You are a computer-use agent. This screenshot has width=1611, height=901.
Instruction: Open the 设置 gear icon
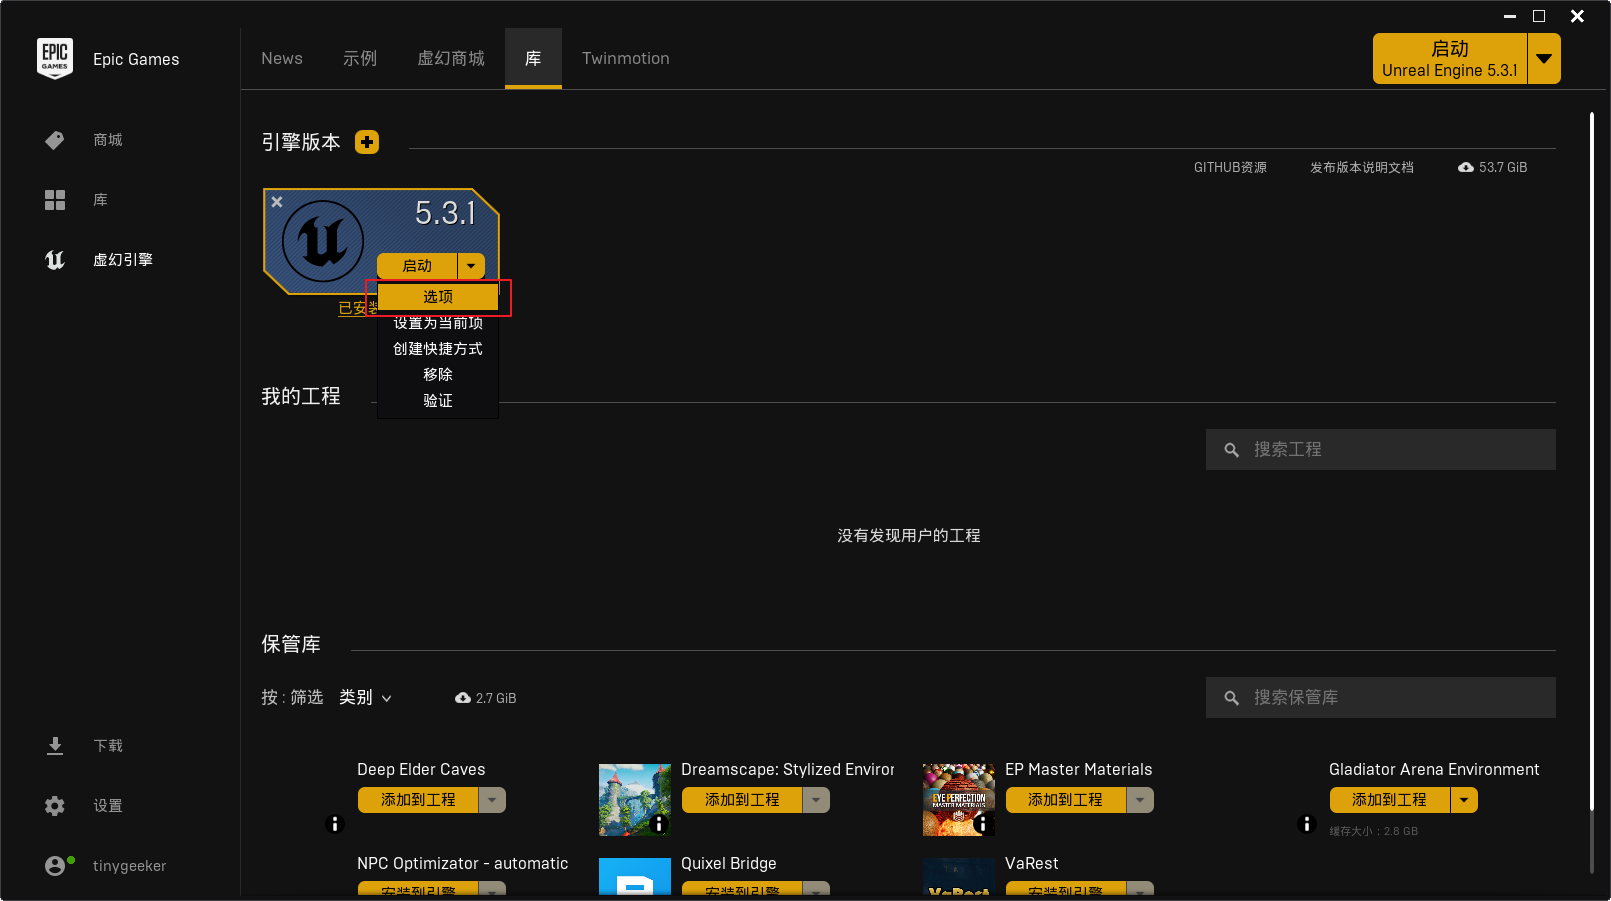pos(55,806)
